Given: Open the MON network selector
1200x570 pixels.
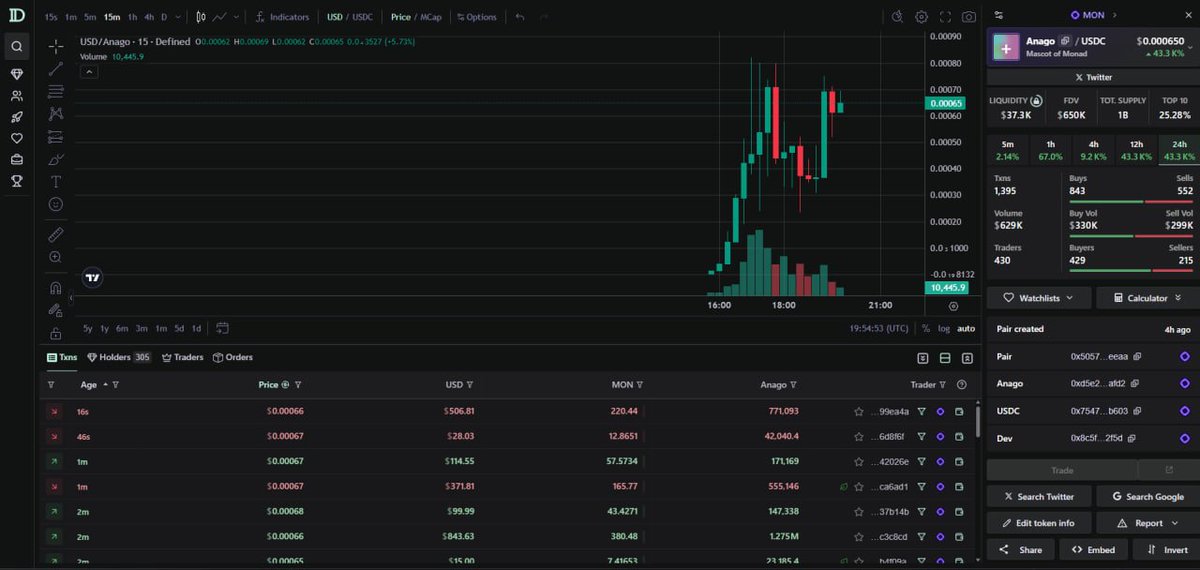Looking at the screenshot, I should [x=1093, y=15].
